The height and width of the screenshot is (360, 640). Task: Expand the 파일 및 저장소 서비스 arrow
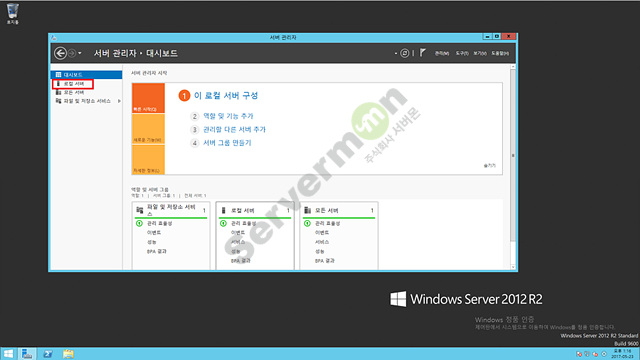(119, 101)
